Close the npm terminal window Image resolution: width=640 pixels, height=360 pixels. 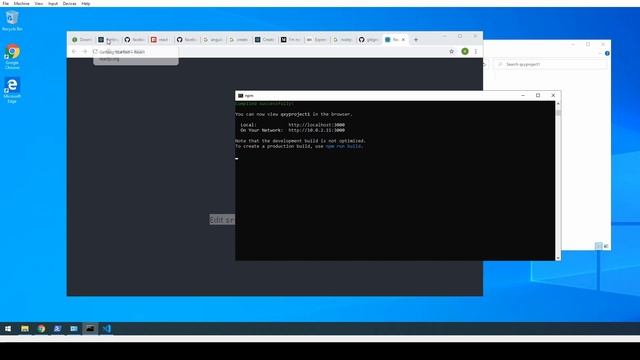tap(553, 96)
